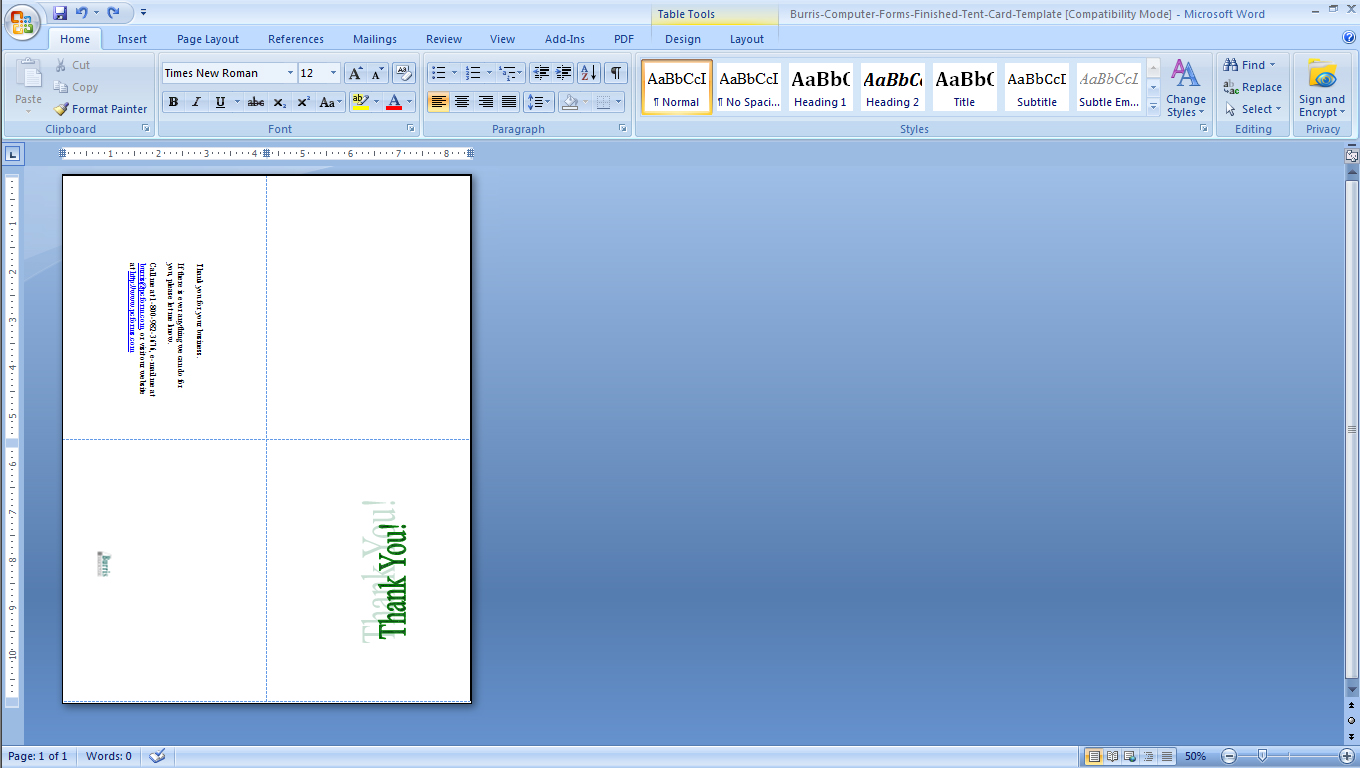Toggle show paragraph marks
This screenshot has height=768, width=1360.
point(616,73)
